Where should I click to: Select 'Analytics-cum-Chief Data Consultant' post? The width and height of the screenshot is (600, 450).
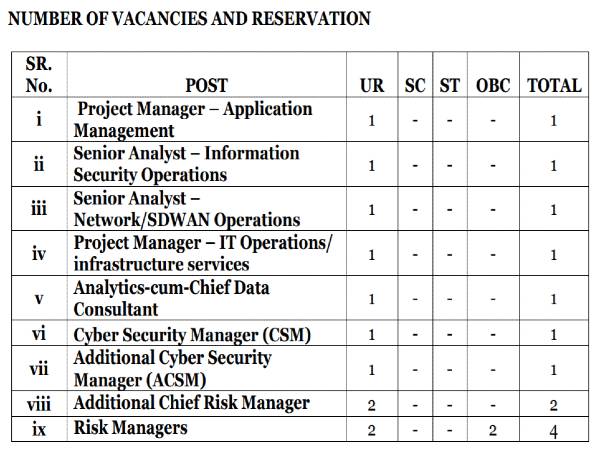(x=171, y=298)
